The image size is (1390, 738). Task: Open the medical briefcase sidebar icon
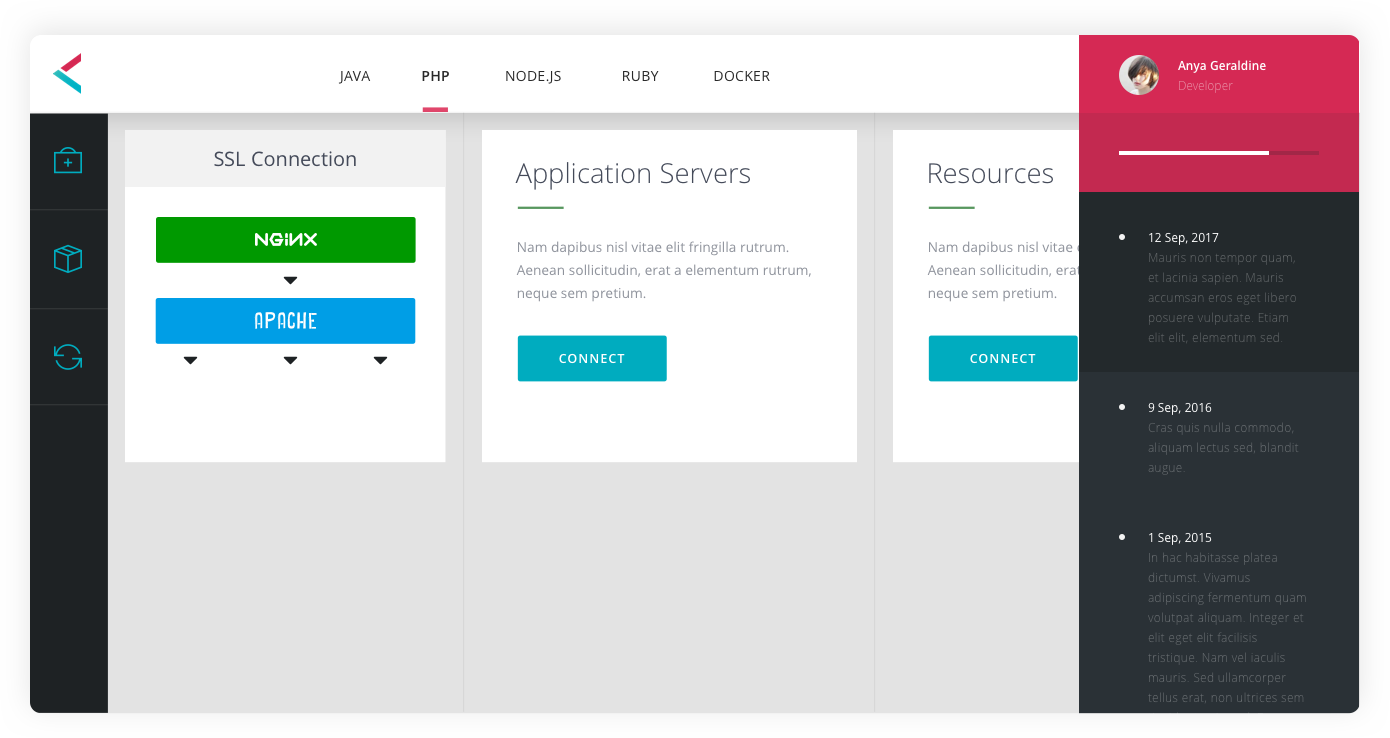pos(68,161)
